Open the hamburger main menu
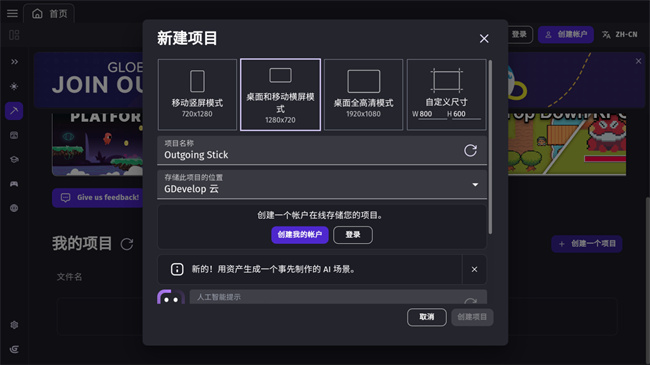This screenshot has width=650, height=365. (x=12, y=13)
